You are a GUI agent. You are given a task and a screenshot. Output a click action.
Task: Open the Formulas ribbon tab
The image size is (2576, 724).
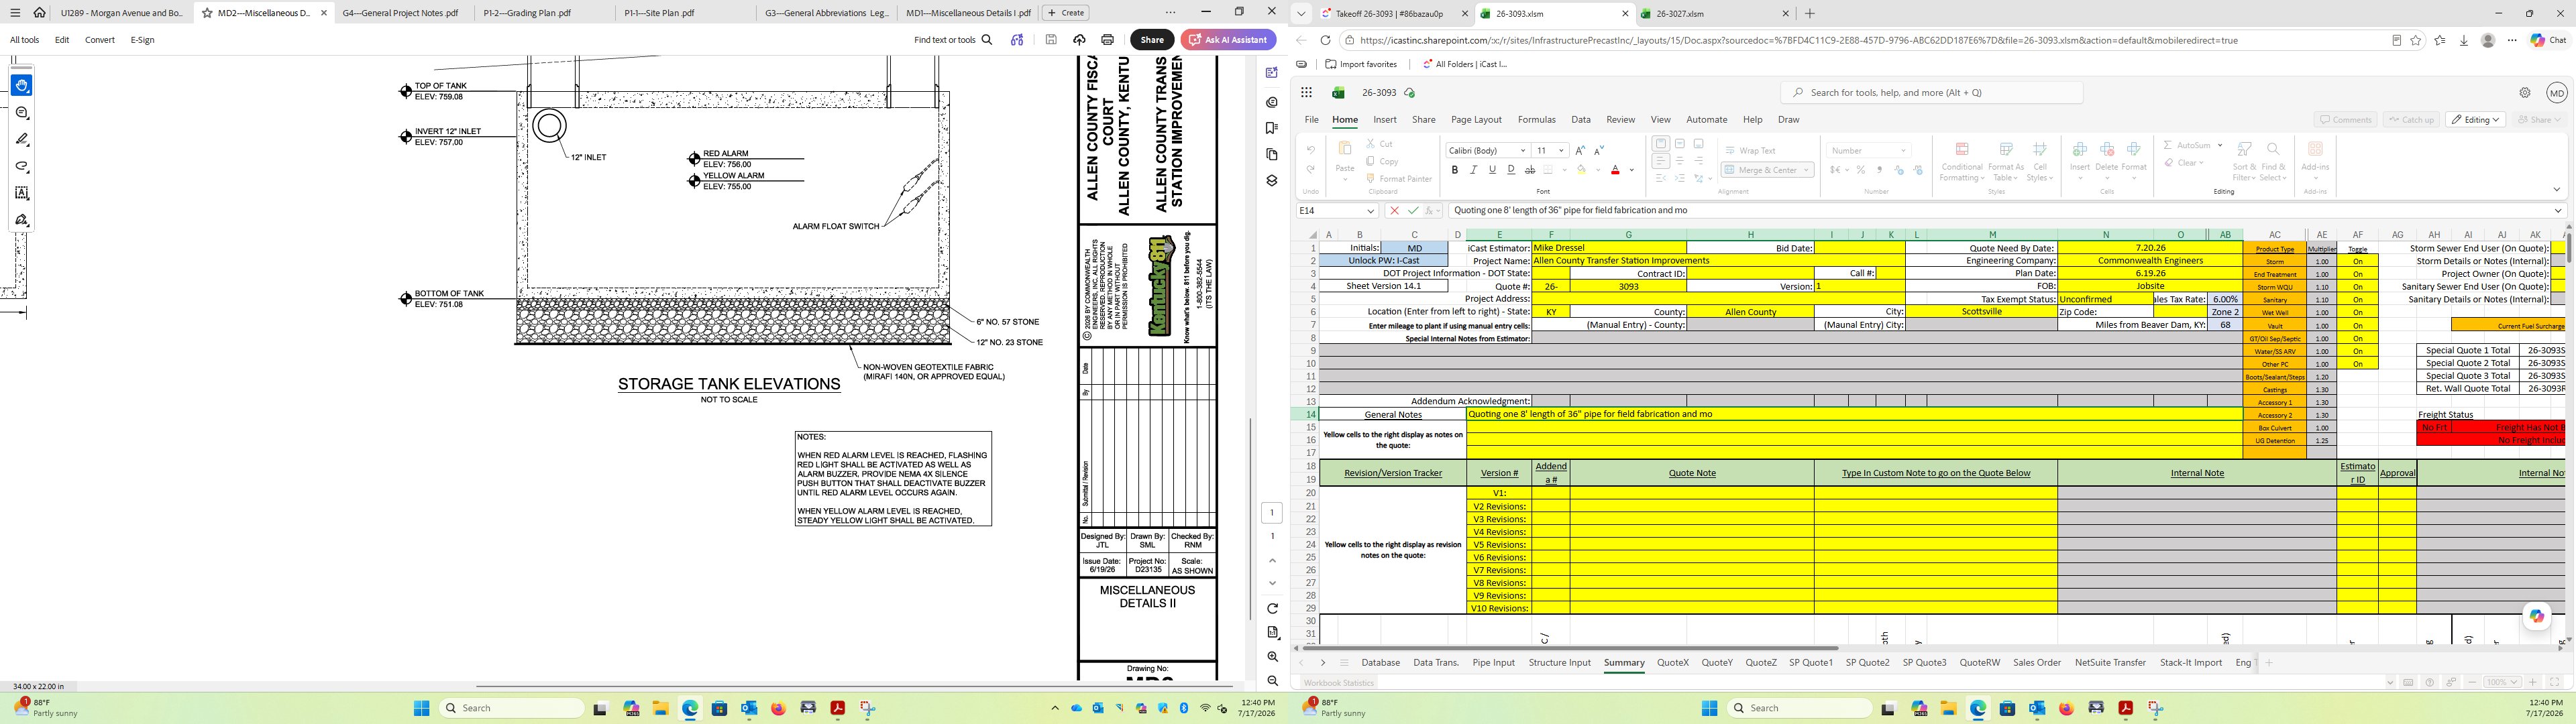coord(1536,120)
